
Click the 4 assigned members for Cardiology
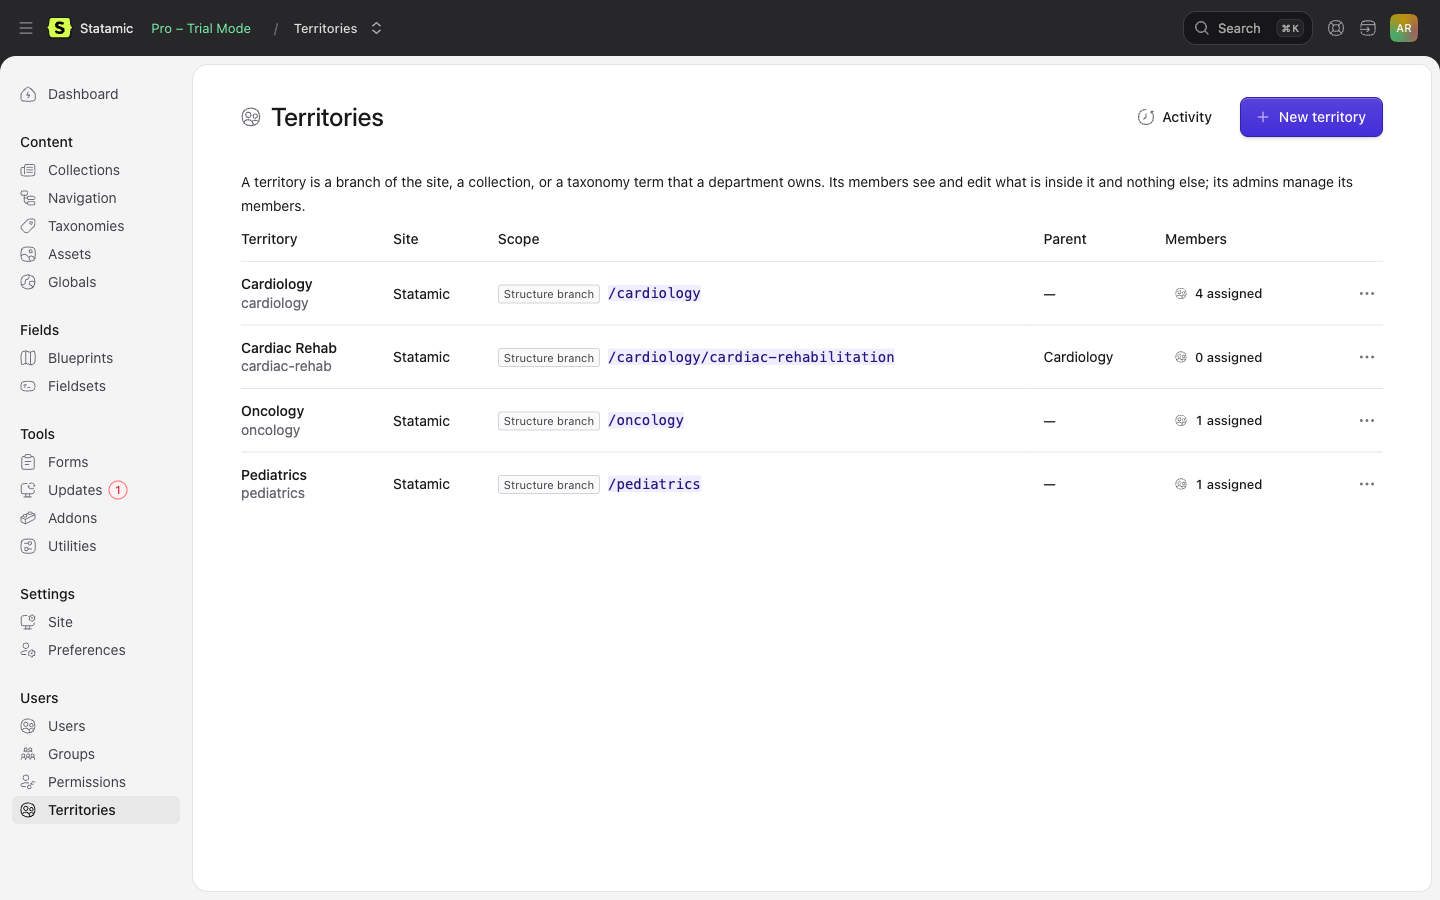point(1218,294)
